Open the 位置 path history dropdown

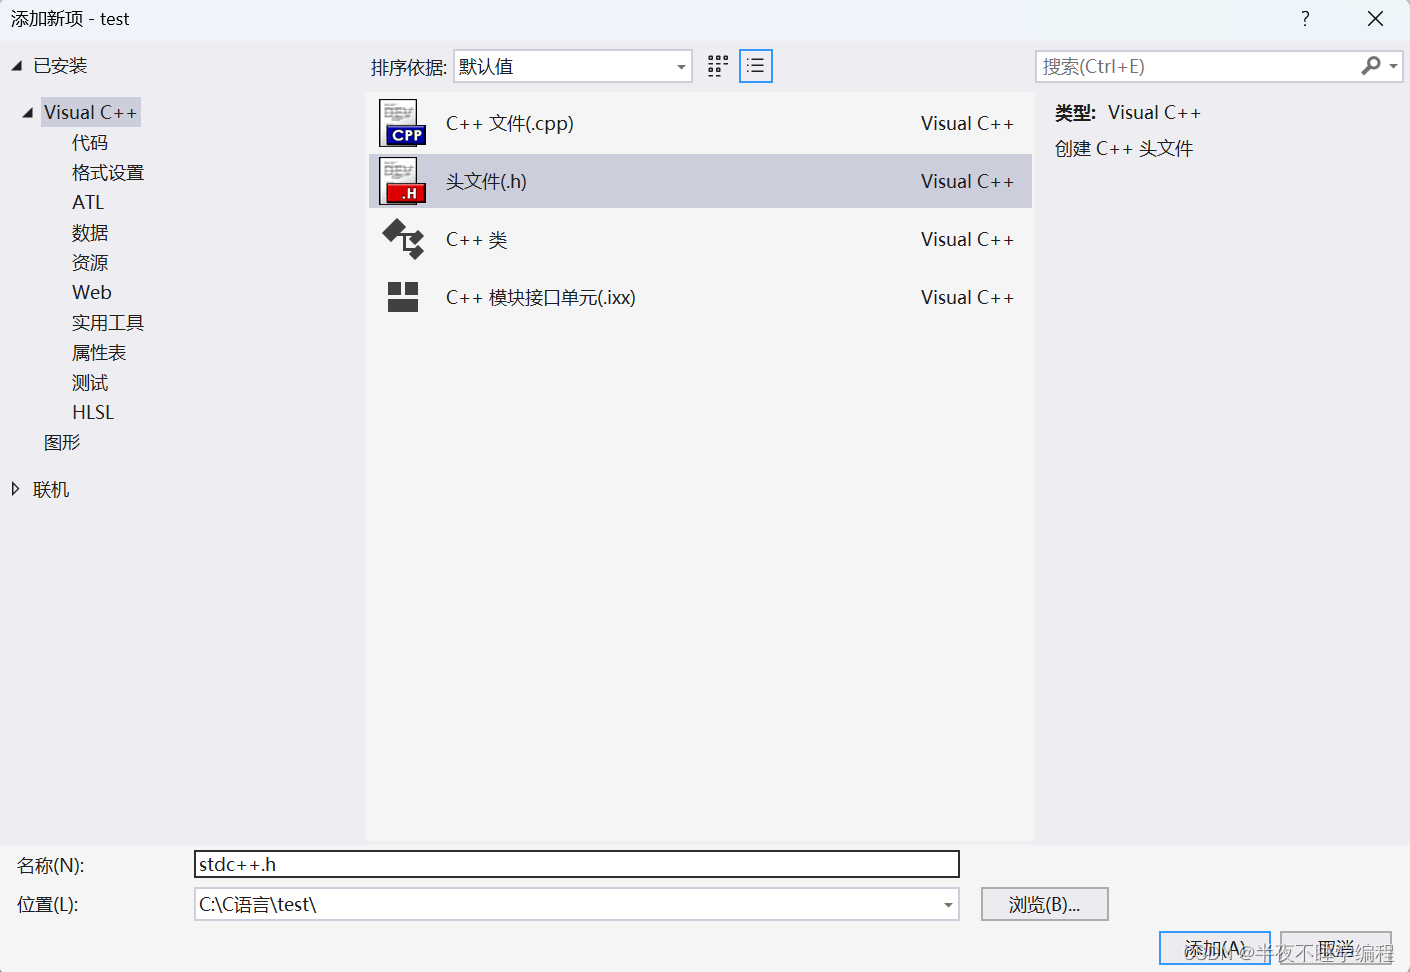[x=946, y=904]
